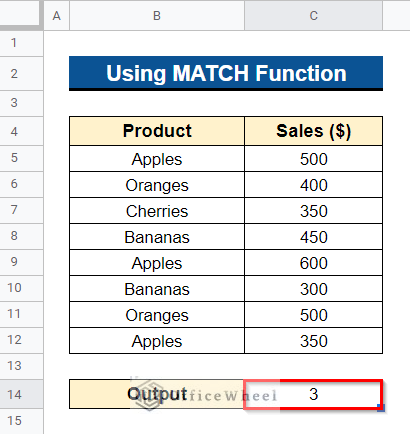This screenshot has width=410, height=434.
Task: Select column A header
Action: pos(56,15)
